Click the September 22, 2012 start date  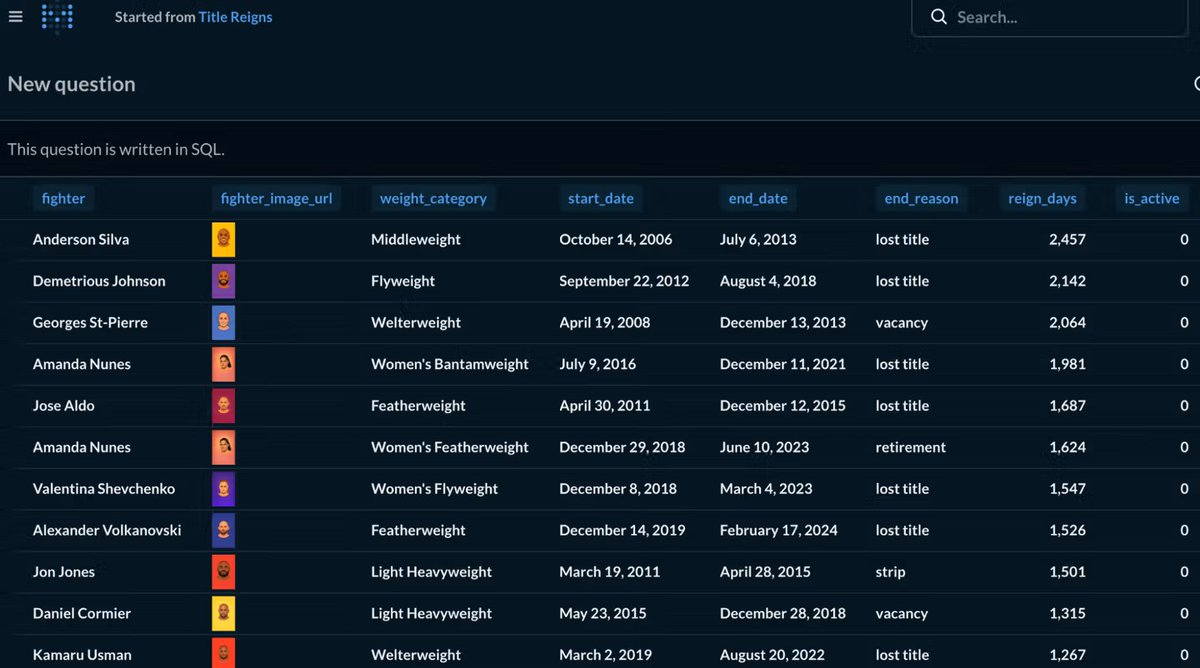624,281
